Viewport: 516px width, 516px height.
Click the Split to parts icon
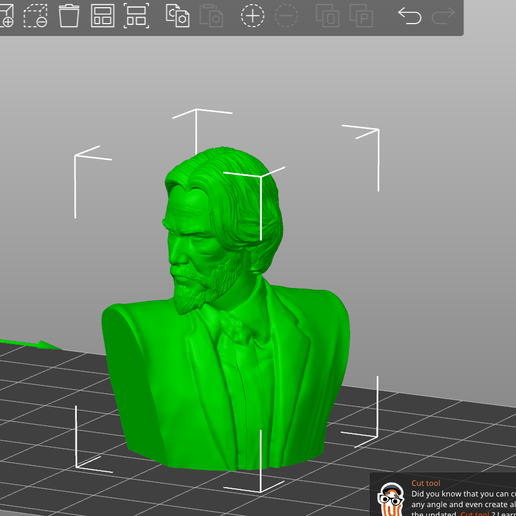click(361, 15)
